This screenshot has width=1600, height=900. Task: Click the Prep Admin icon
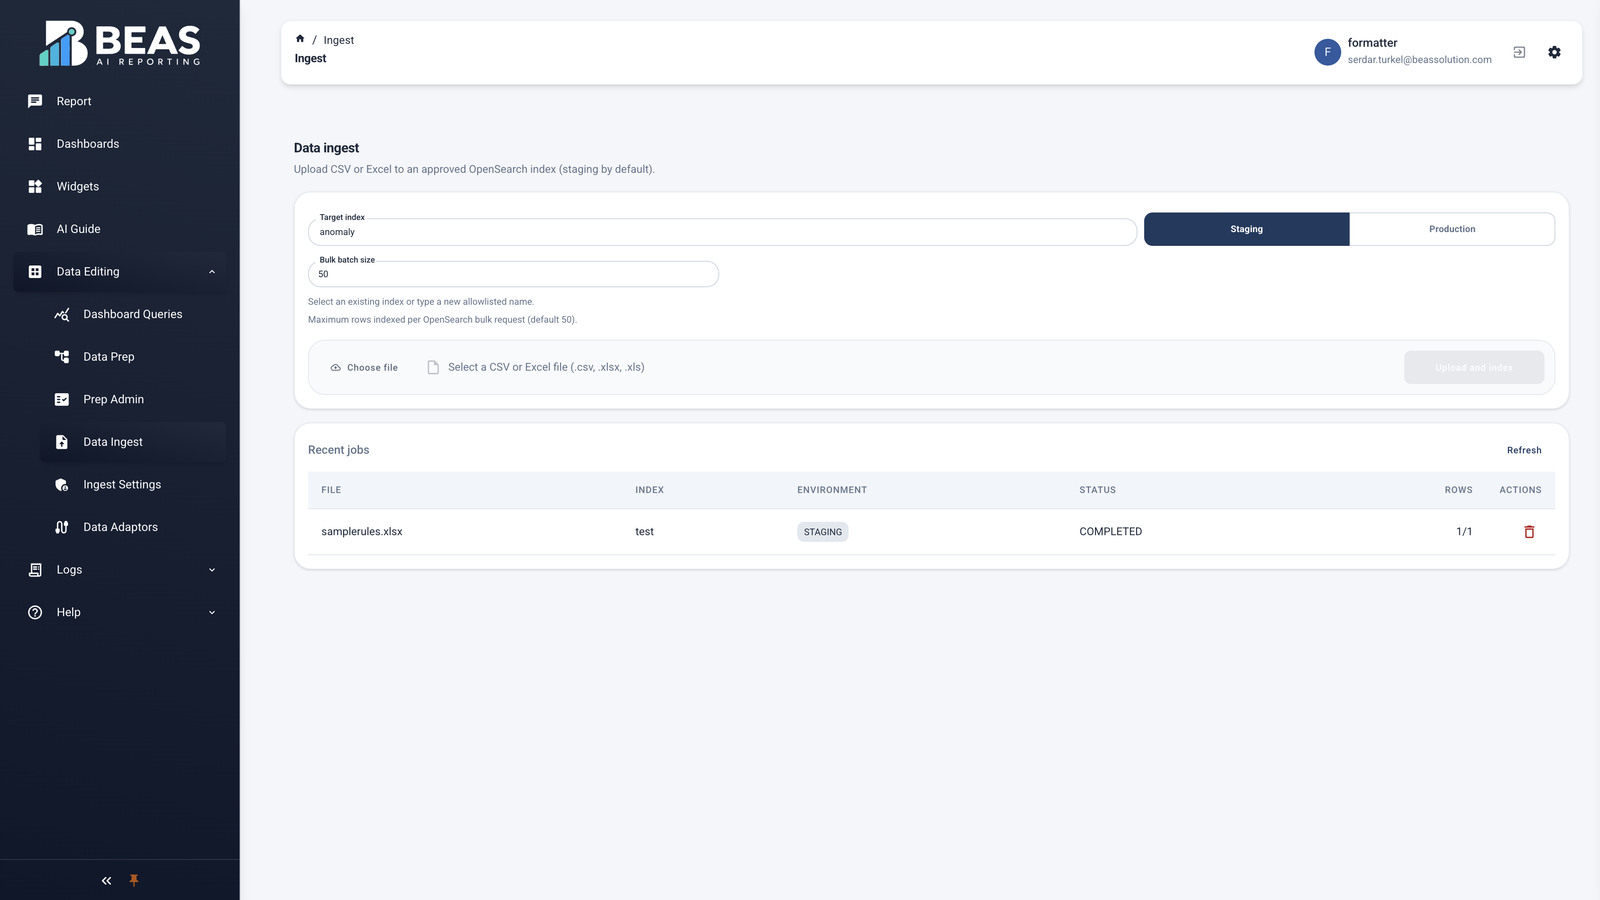(x=62, y=399)
